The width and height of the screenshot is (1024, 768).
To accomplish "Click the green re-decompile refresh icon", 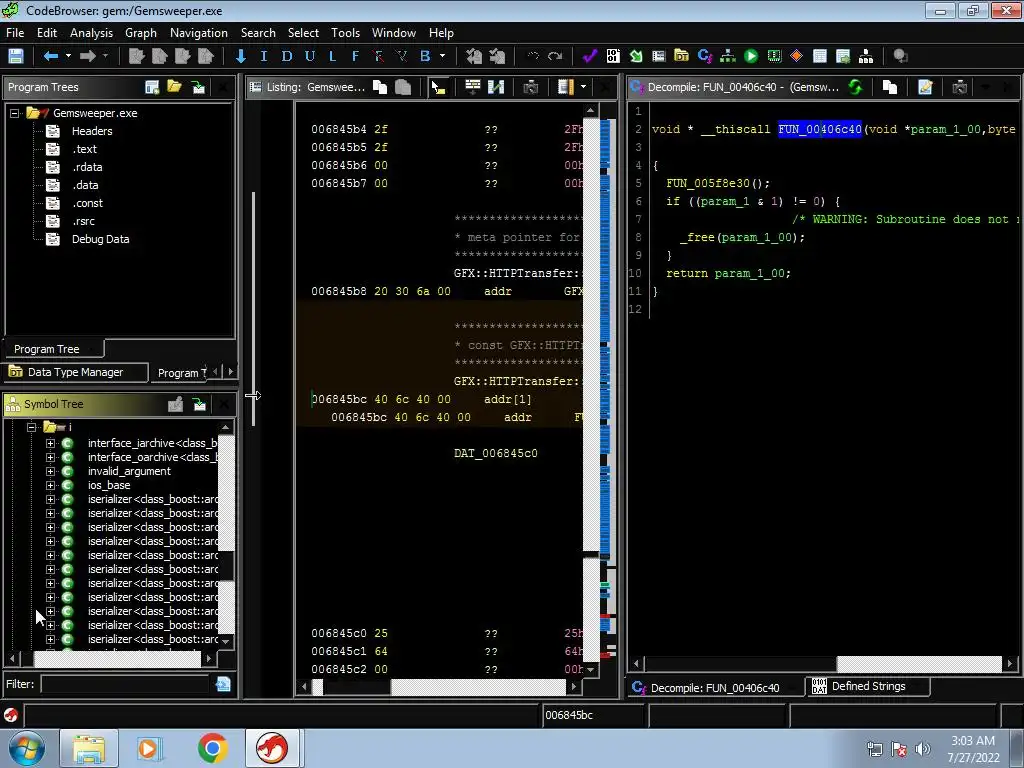I will tap(855, 87).
